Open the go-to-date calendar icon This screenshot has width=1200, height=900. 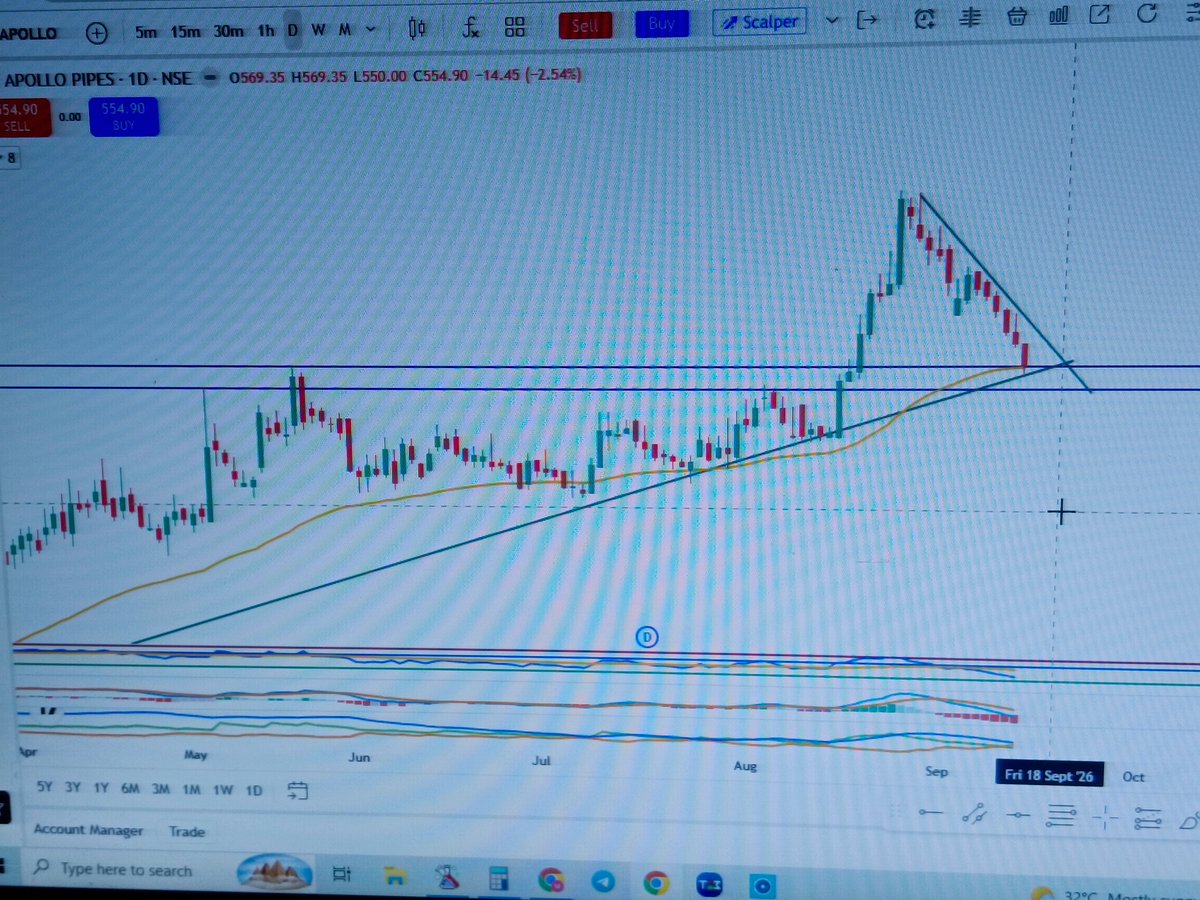(296, 791)
